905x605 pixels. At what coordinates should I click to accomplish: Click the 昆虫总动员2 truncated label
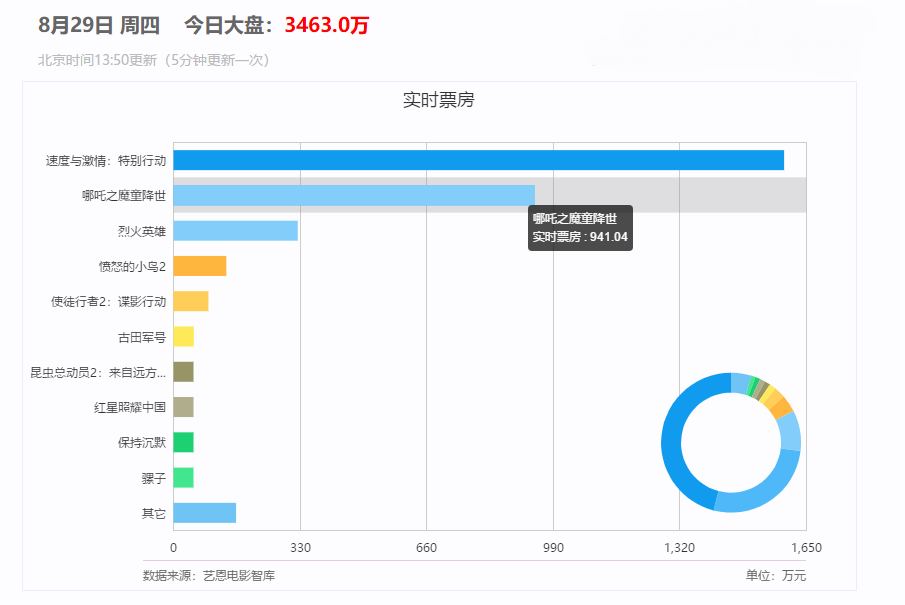click(95, 371)
